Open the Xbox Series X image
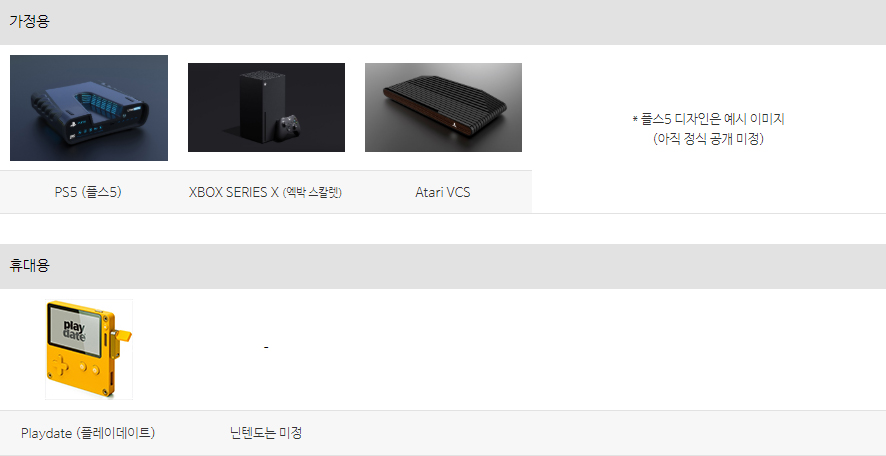This screenshot has width=886, height=456. [266, 107]
